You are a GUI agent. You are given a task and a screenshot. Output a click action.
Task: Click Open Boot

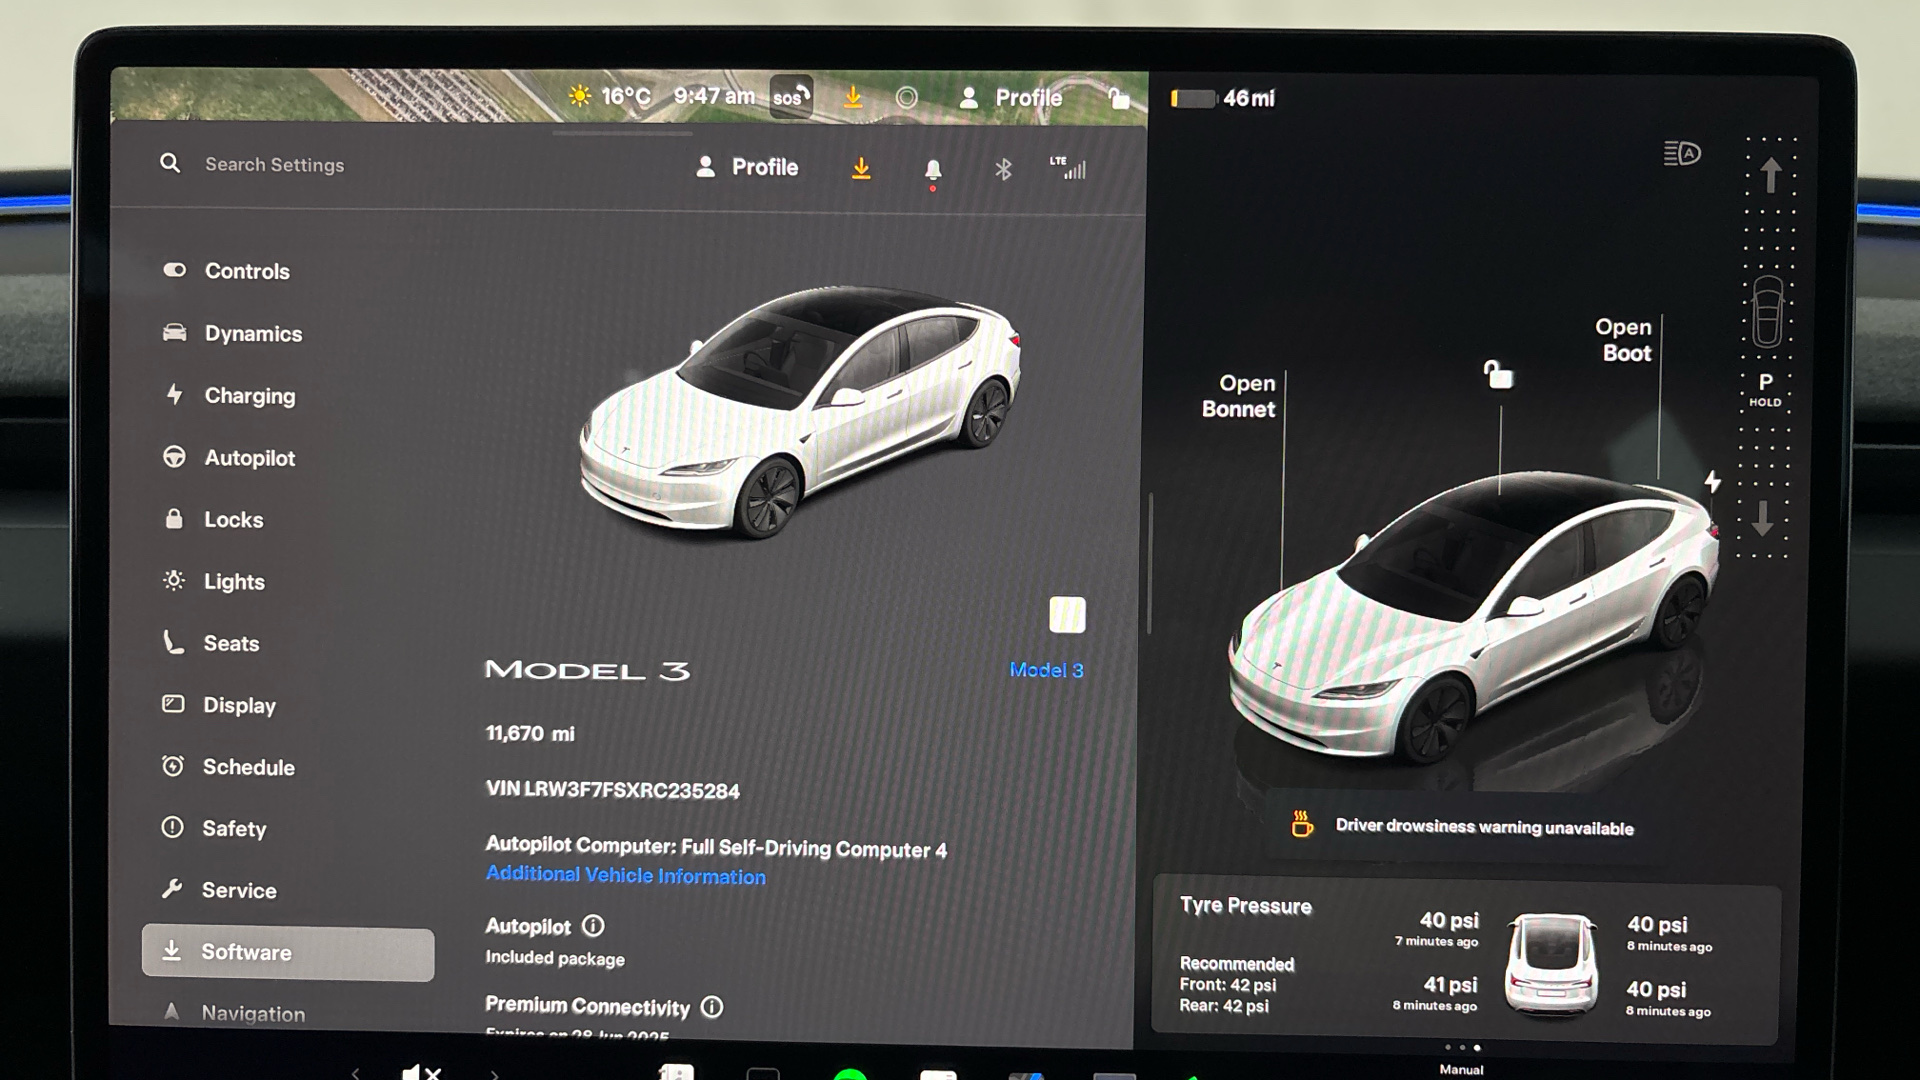1623,340
